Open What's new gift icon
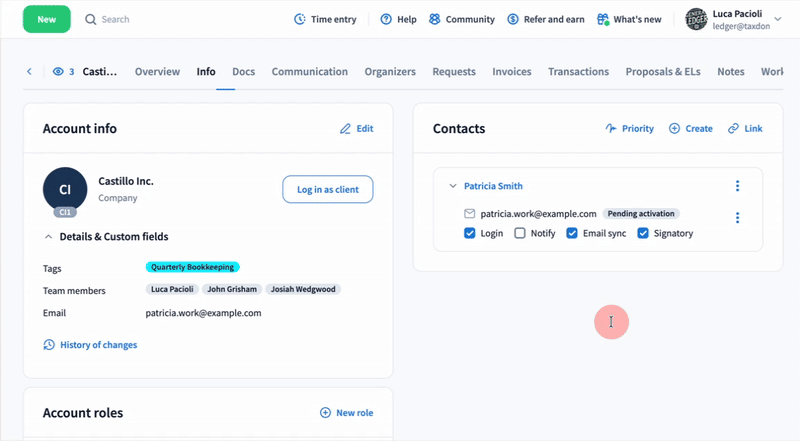The height and width of the screenshot is (441, 800). tap(603, 19)
